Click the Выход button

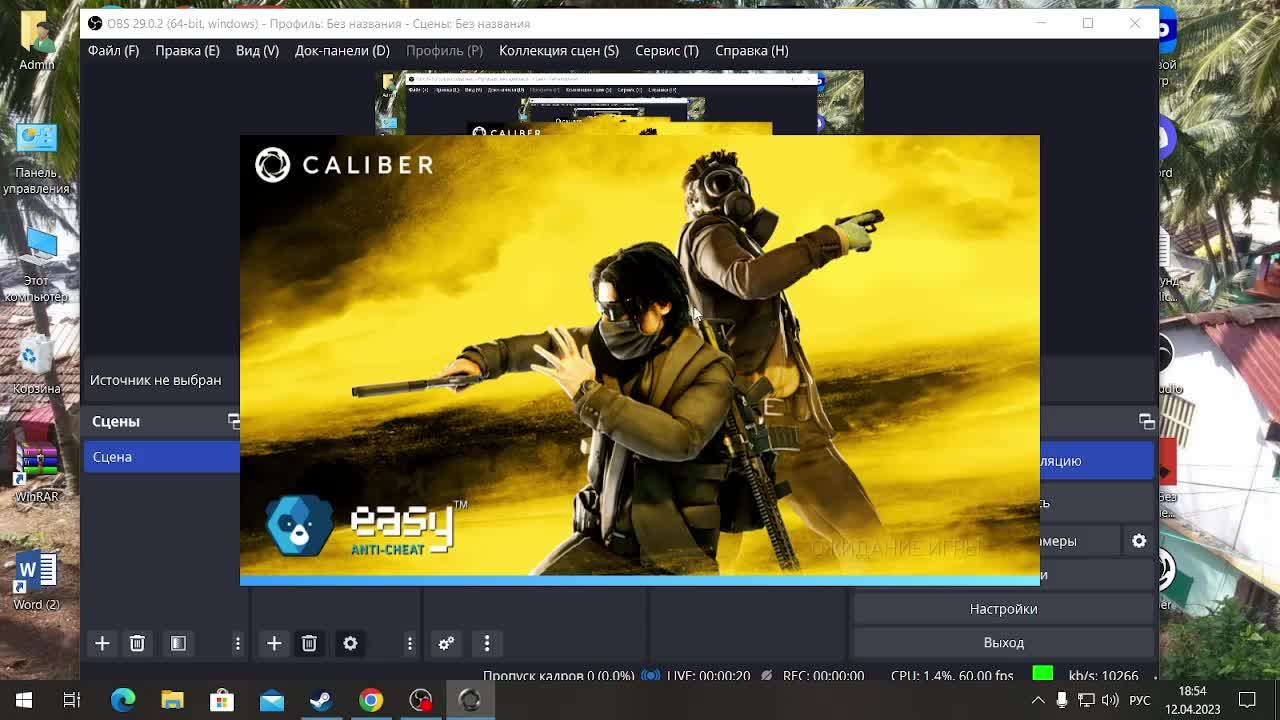[x=1003, y=643]
